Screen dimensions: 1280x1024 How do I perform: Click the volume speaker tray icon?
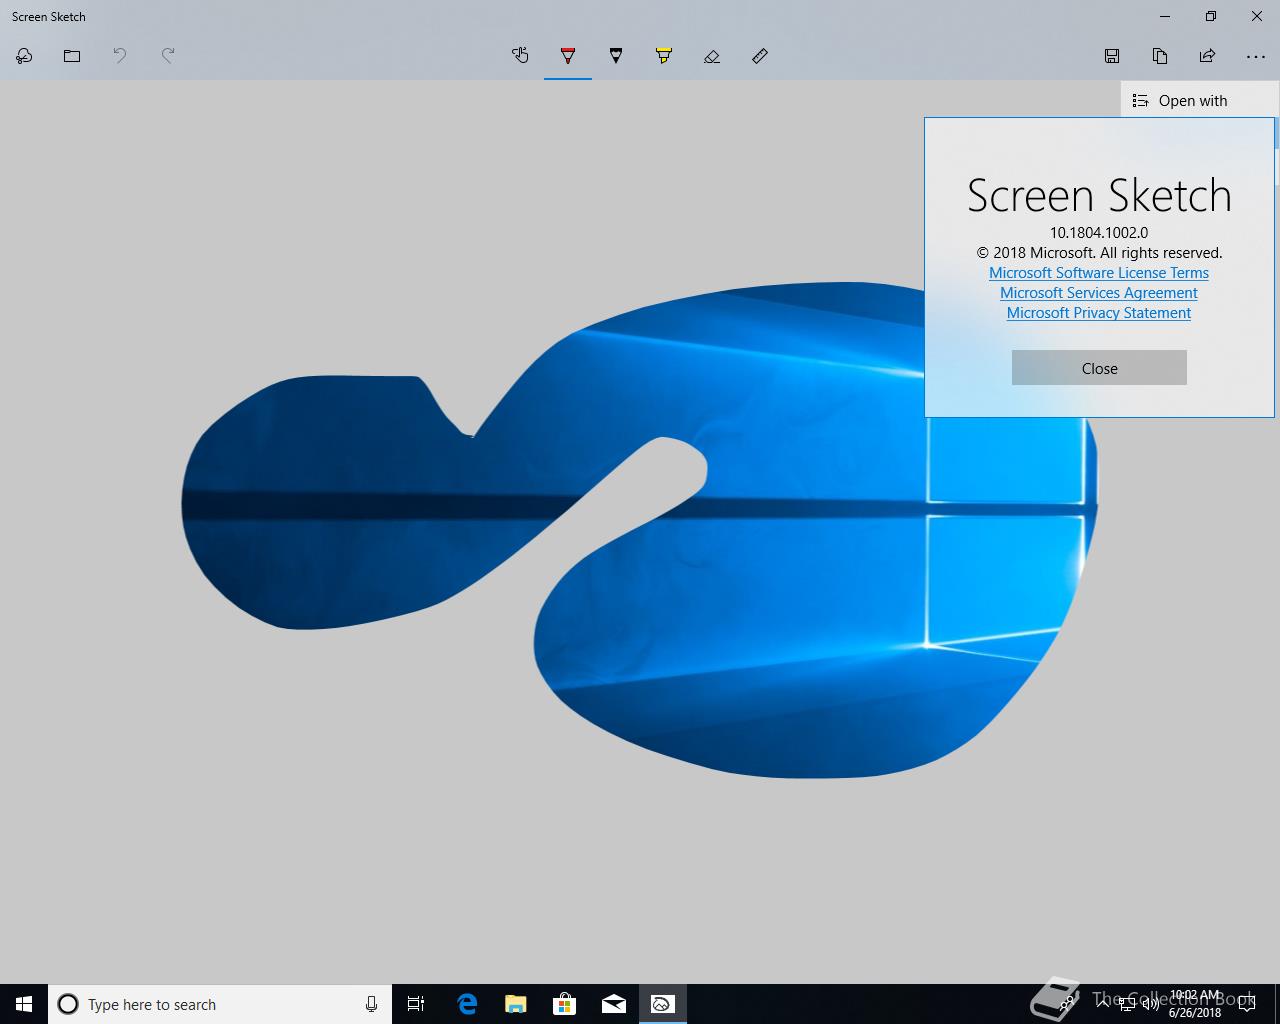pos(1151,1004)
